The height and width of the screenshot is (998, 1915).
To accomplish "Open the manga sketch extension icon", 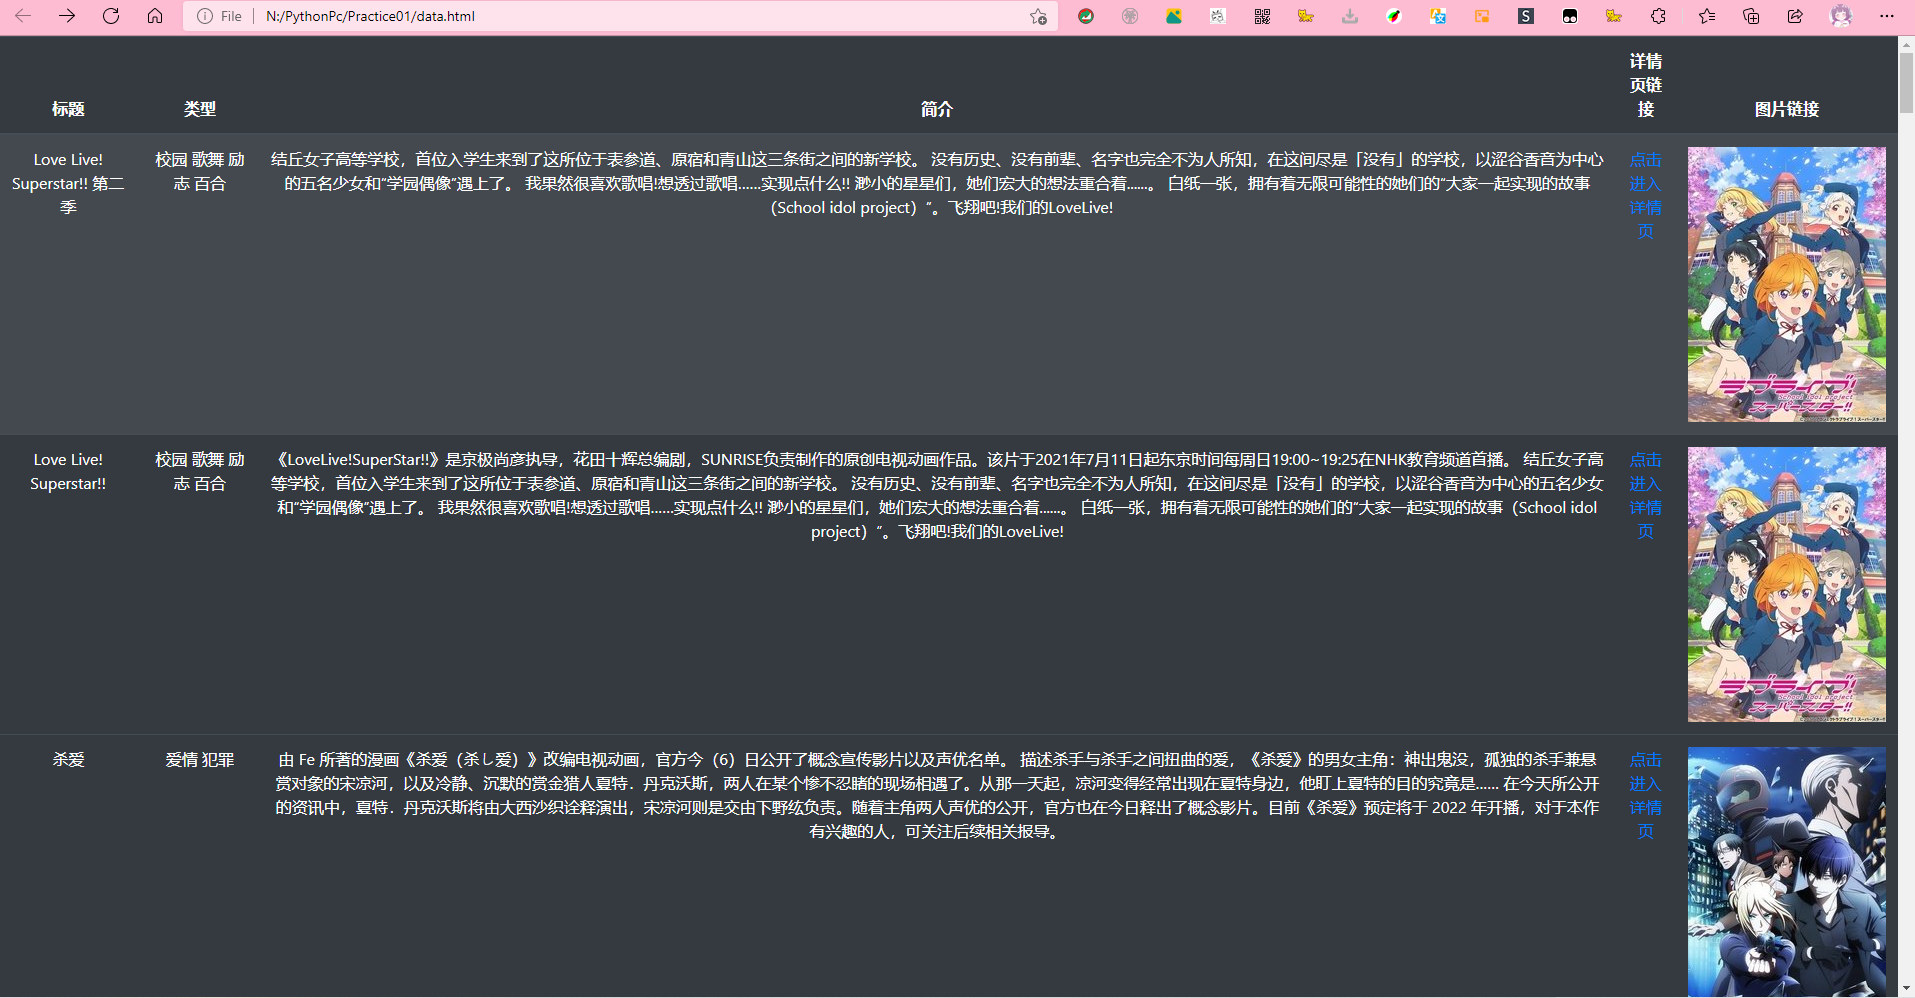I will tap(1218, 16).
